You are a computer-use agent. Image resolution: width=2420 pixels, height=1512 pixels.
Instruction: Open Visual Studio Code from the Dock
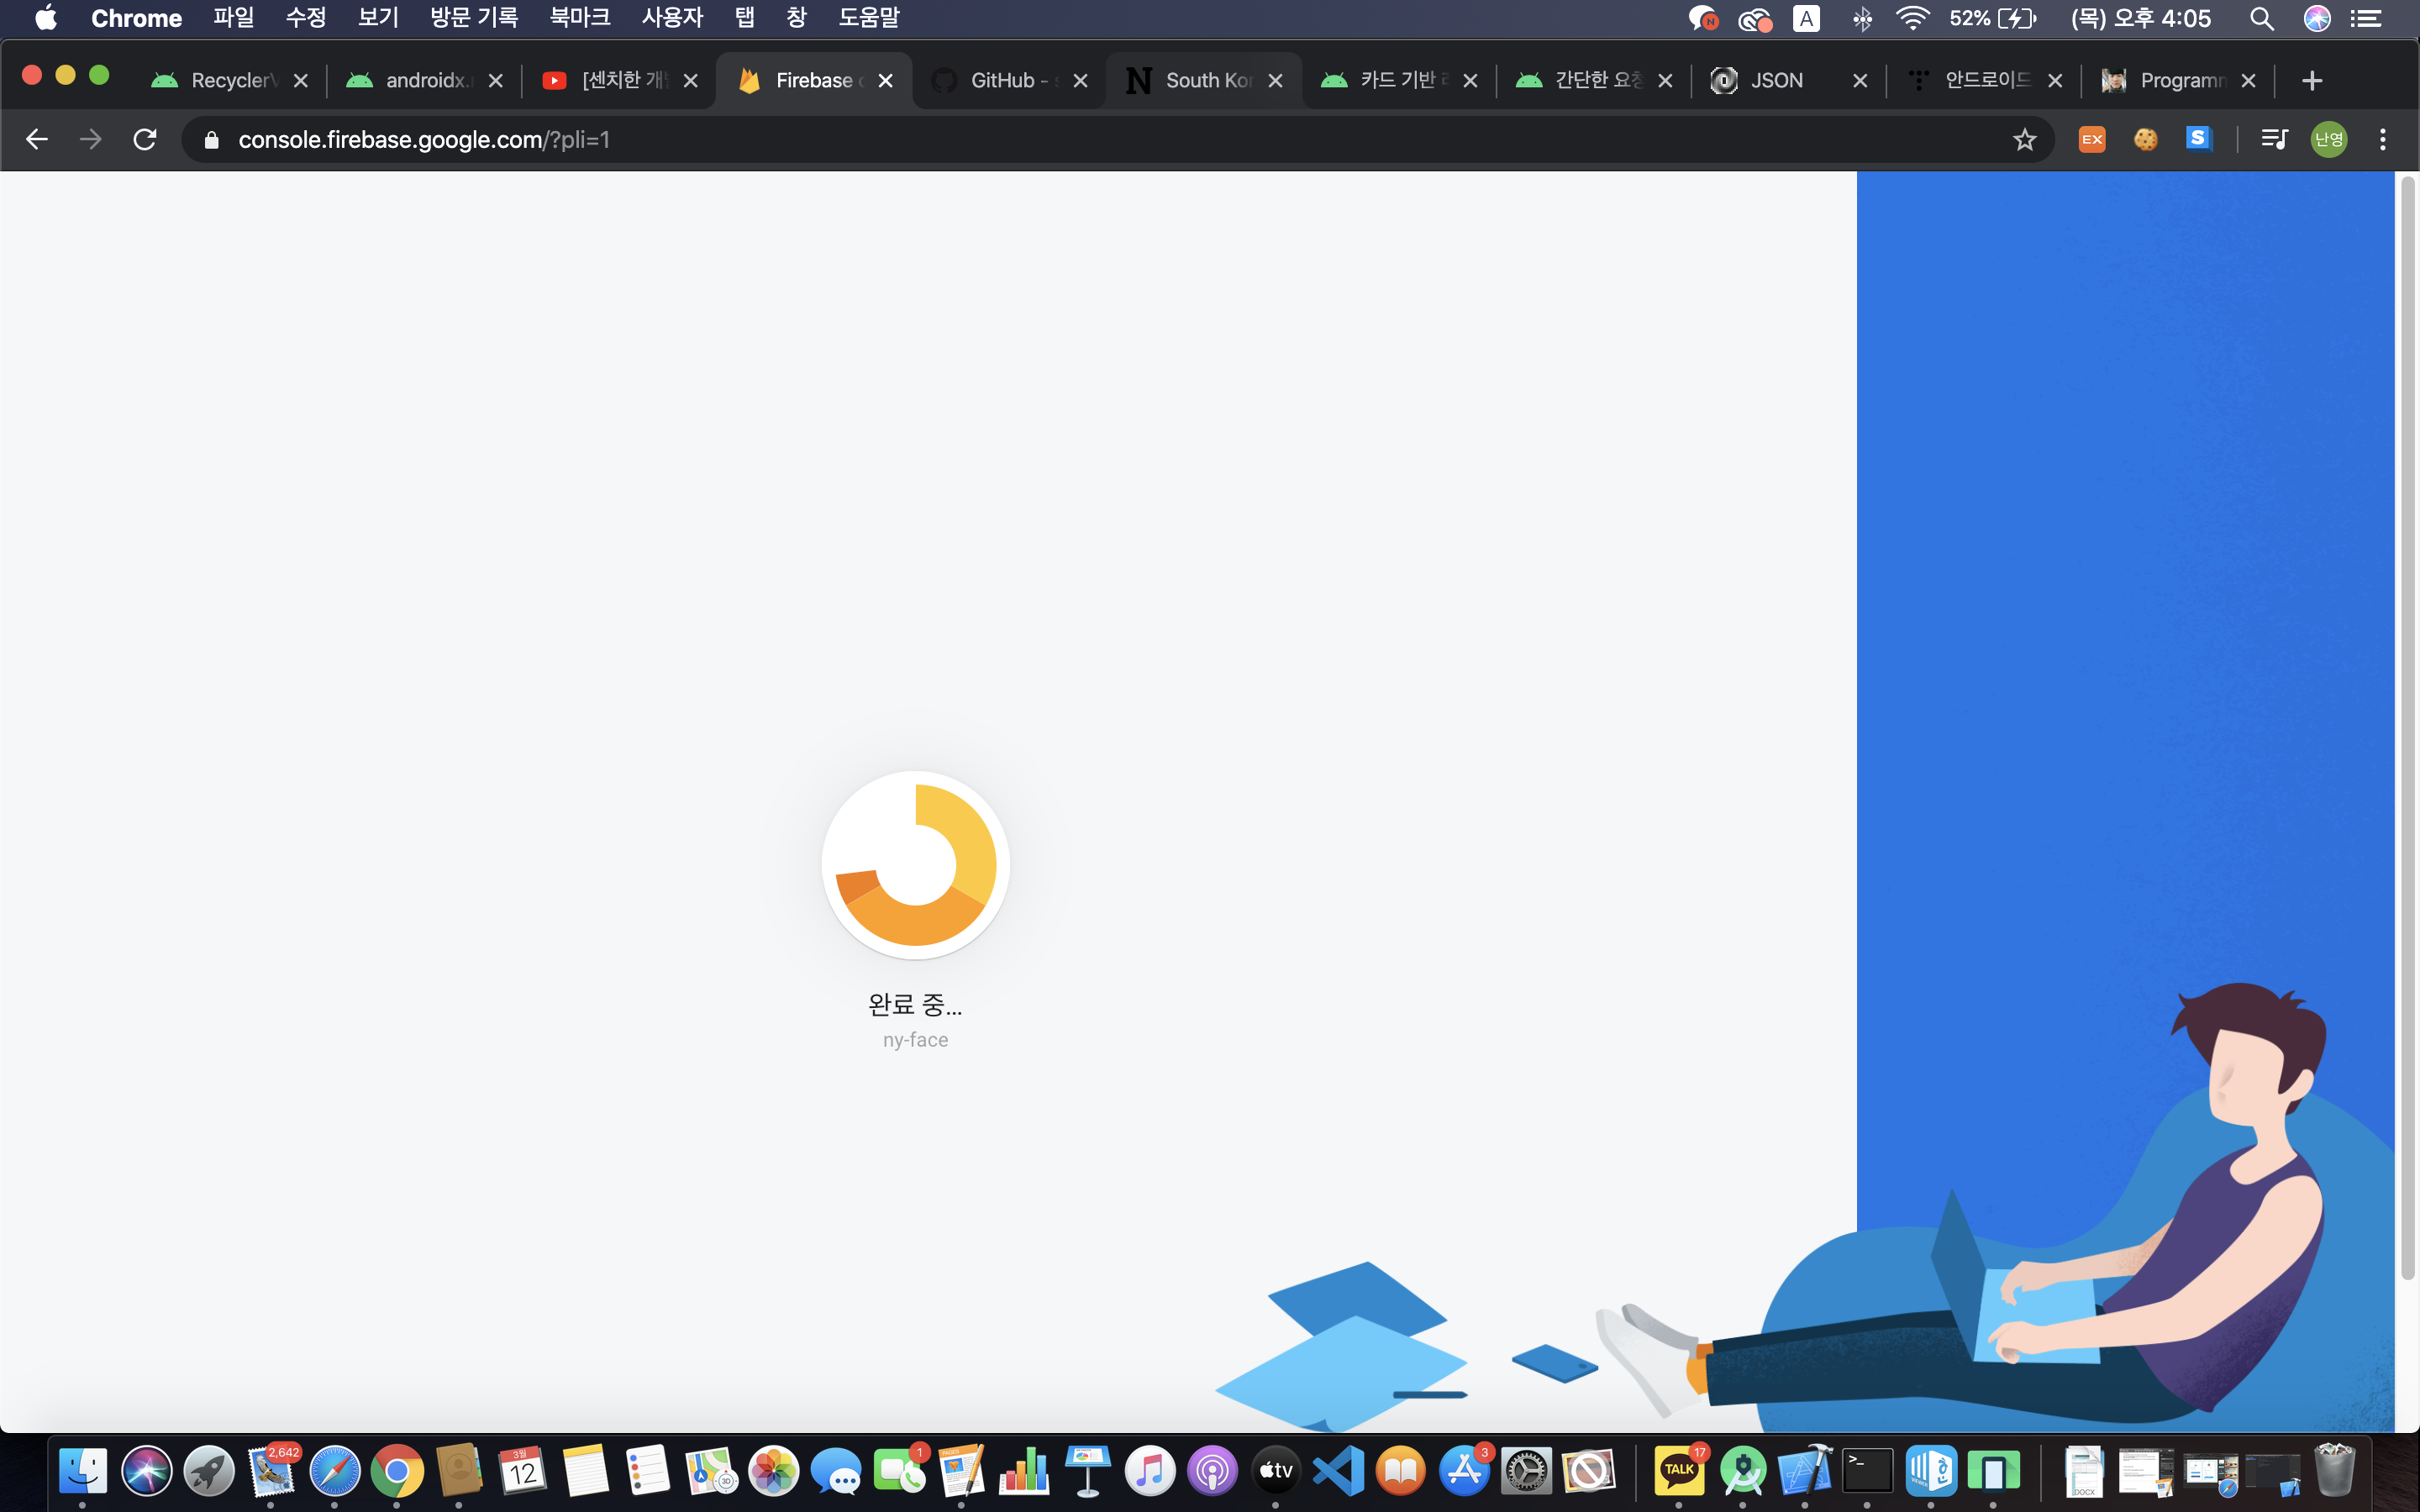1338,1470
